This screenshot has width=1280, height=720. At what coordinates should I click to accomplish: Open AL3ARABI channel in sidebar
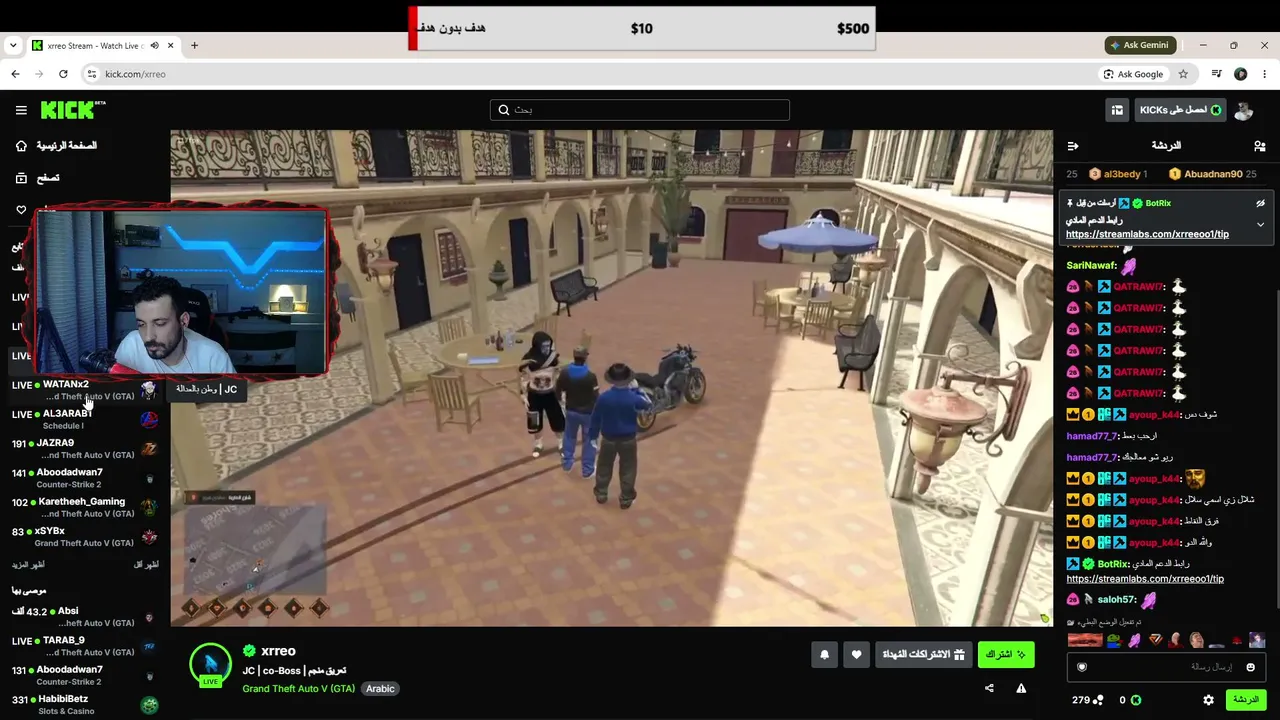click(x=85, y=419)
